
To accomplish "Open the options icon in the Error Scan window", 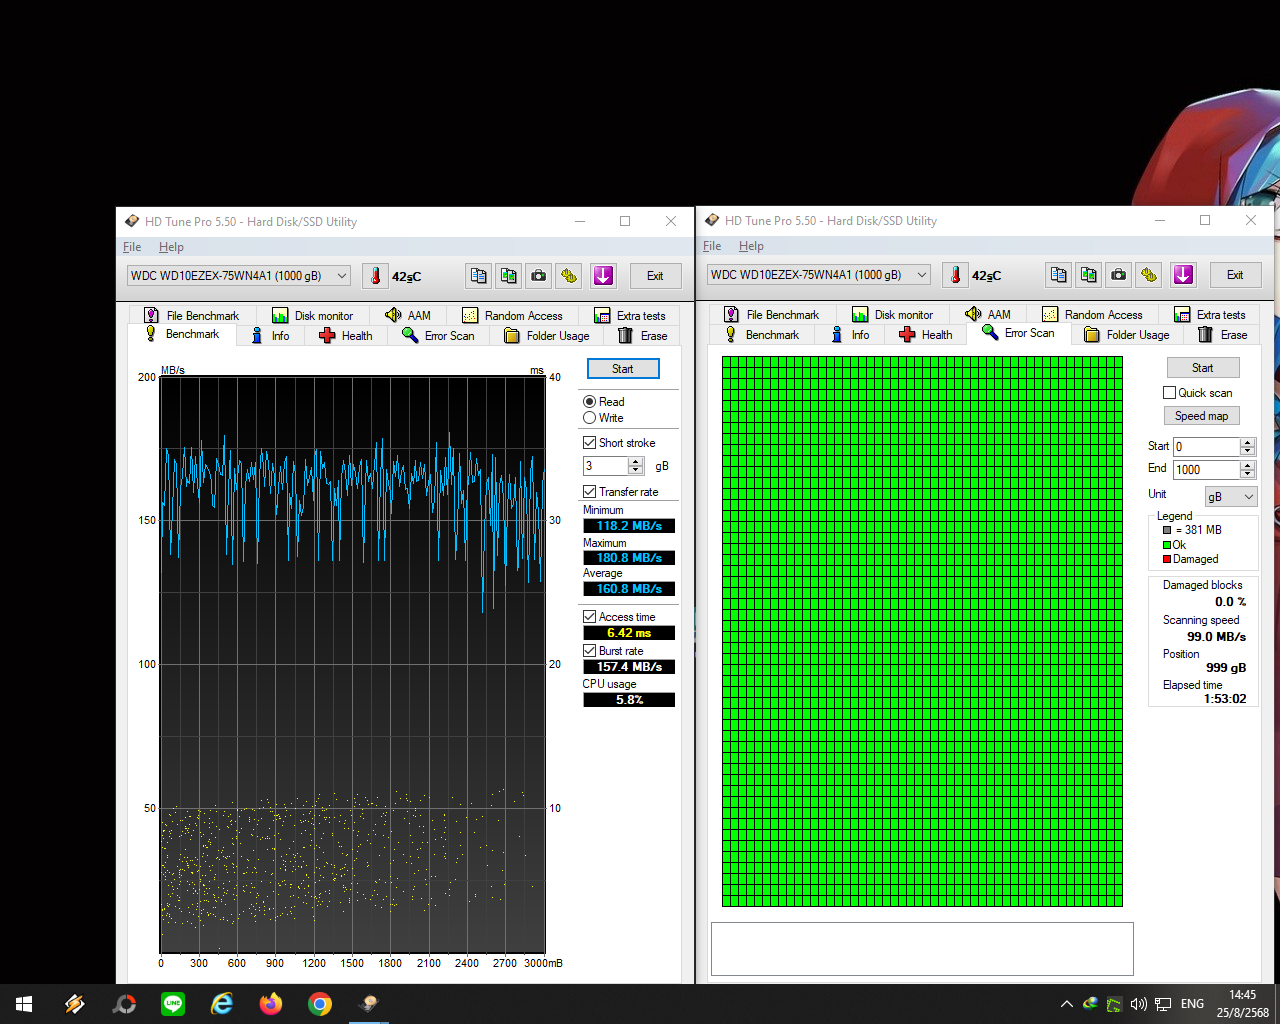I will coord(1149,275).
